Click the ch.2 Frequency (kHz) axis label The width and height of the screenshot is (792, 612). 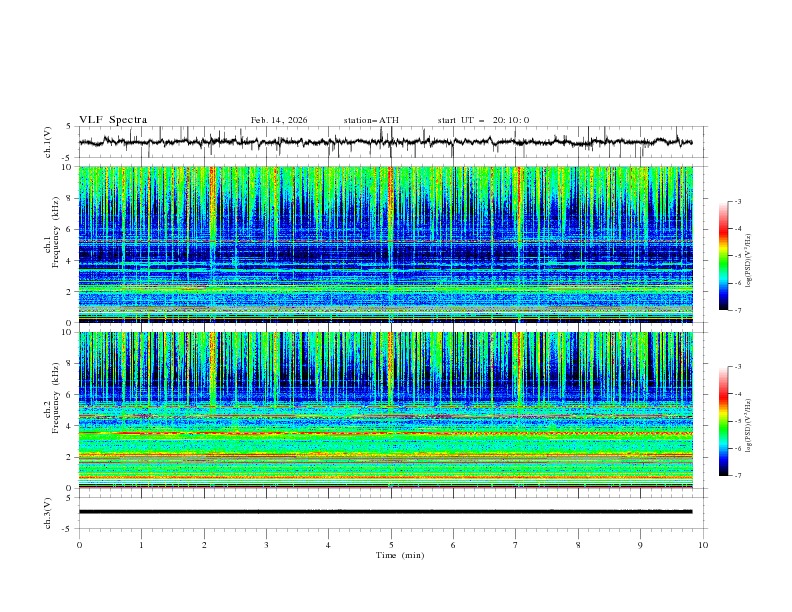(54, 410)
